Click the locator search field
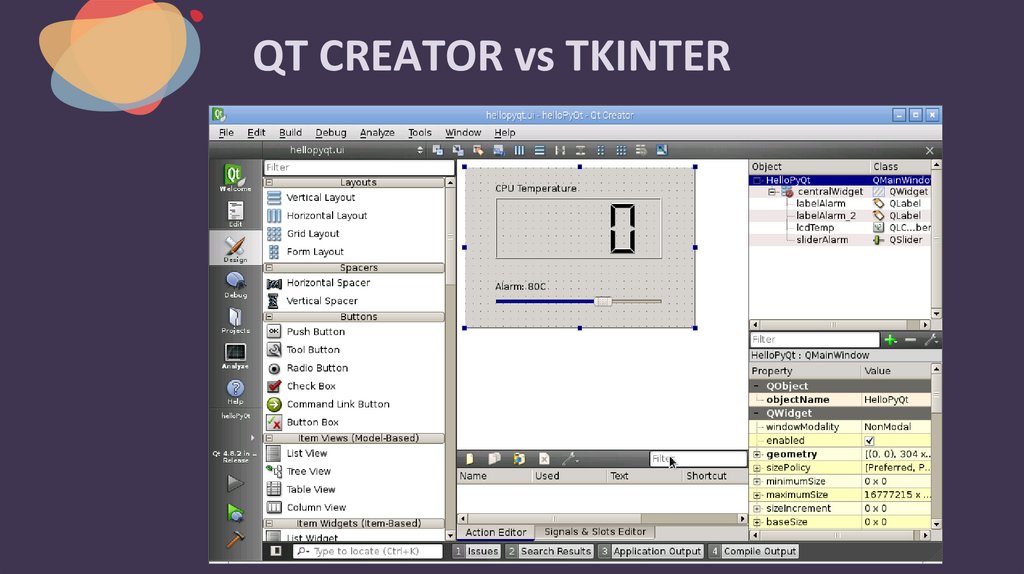This screenshot has height=574, width=1024. coord(368,551)
